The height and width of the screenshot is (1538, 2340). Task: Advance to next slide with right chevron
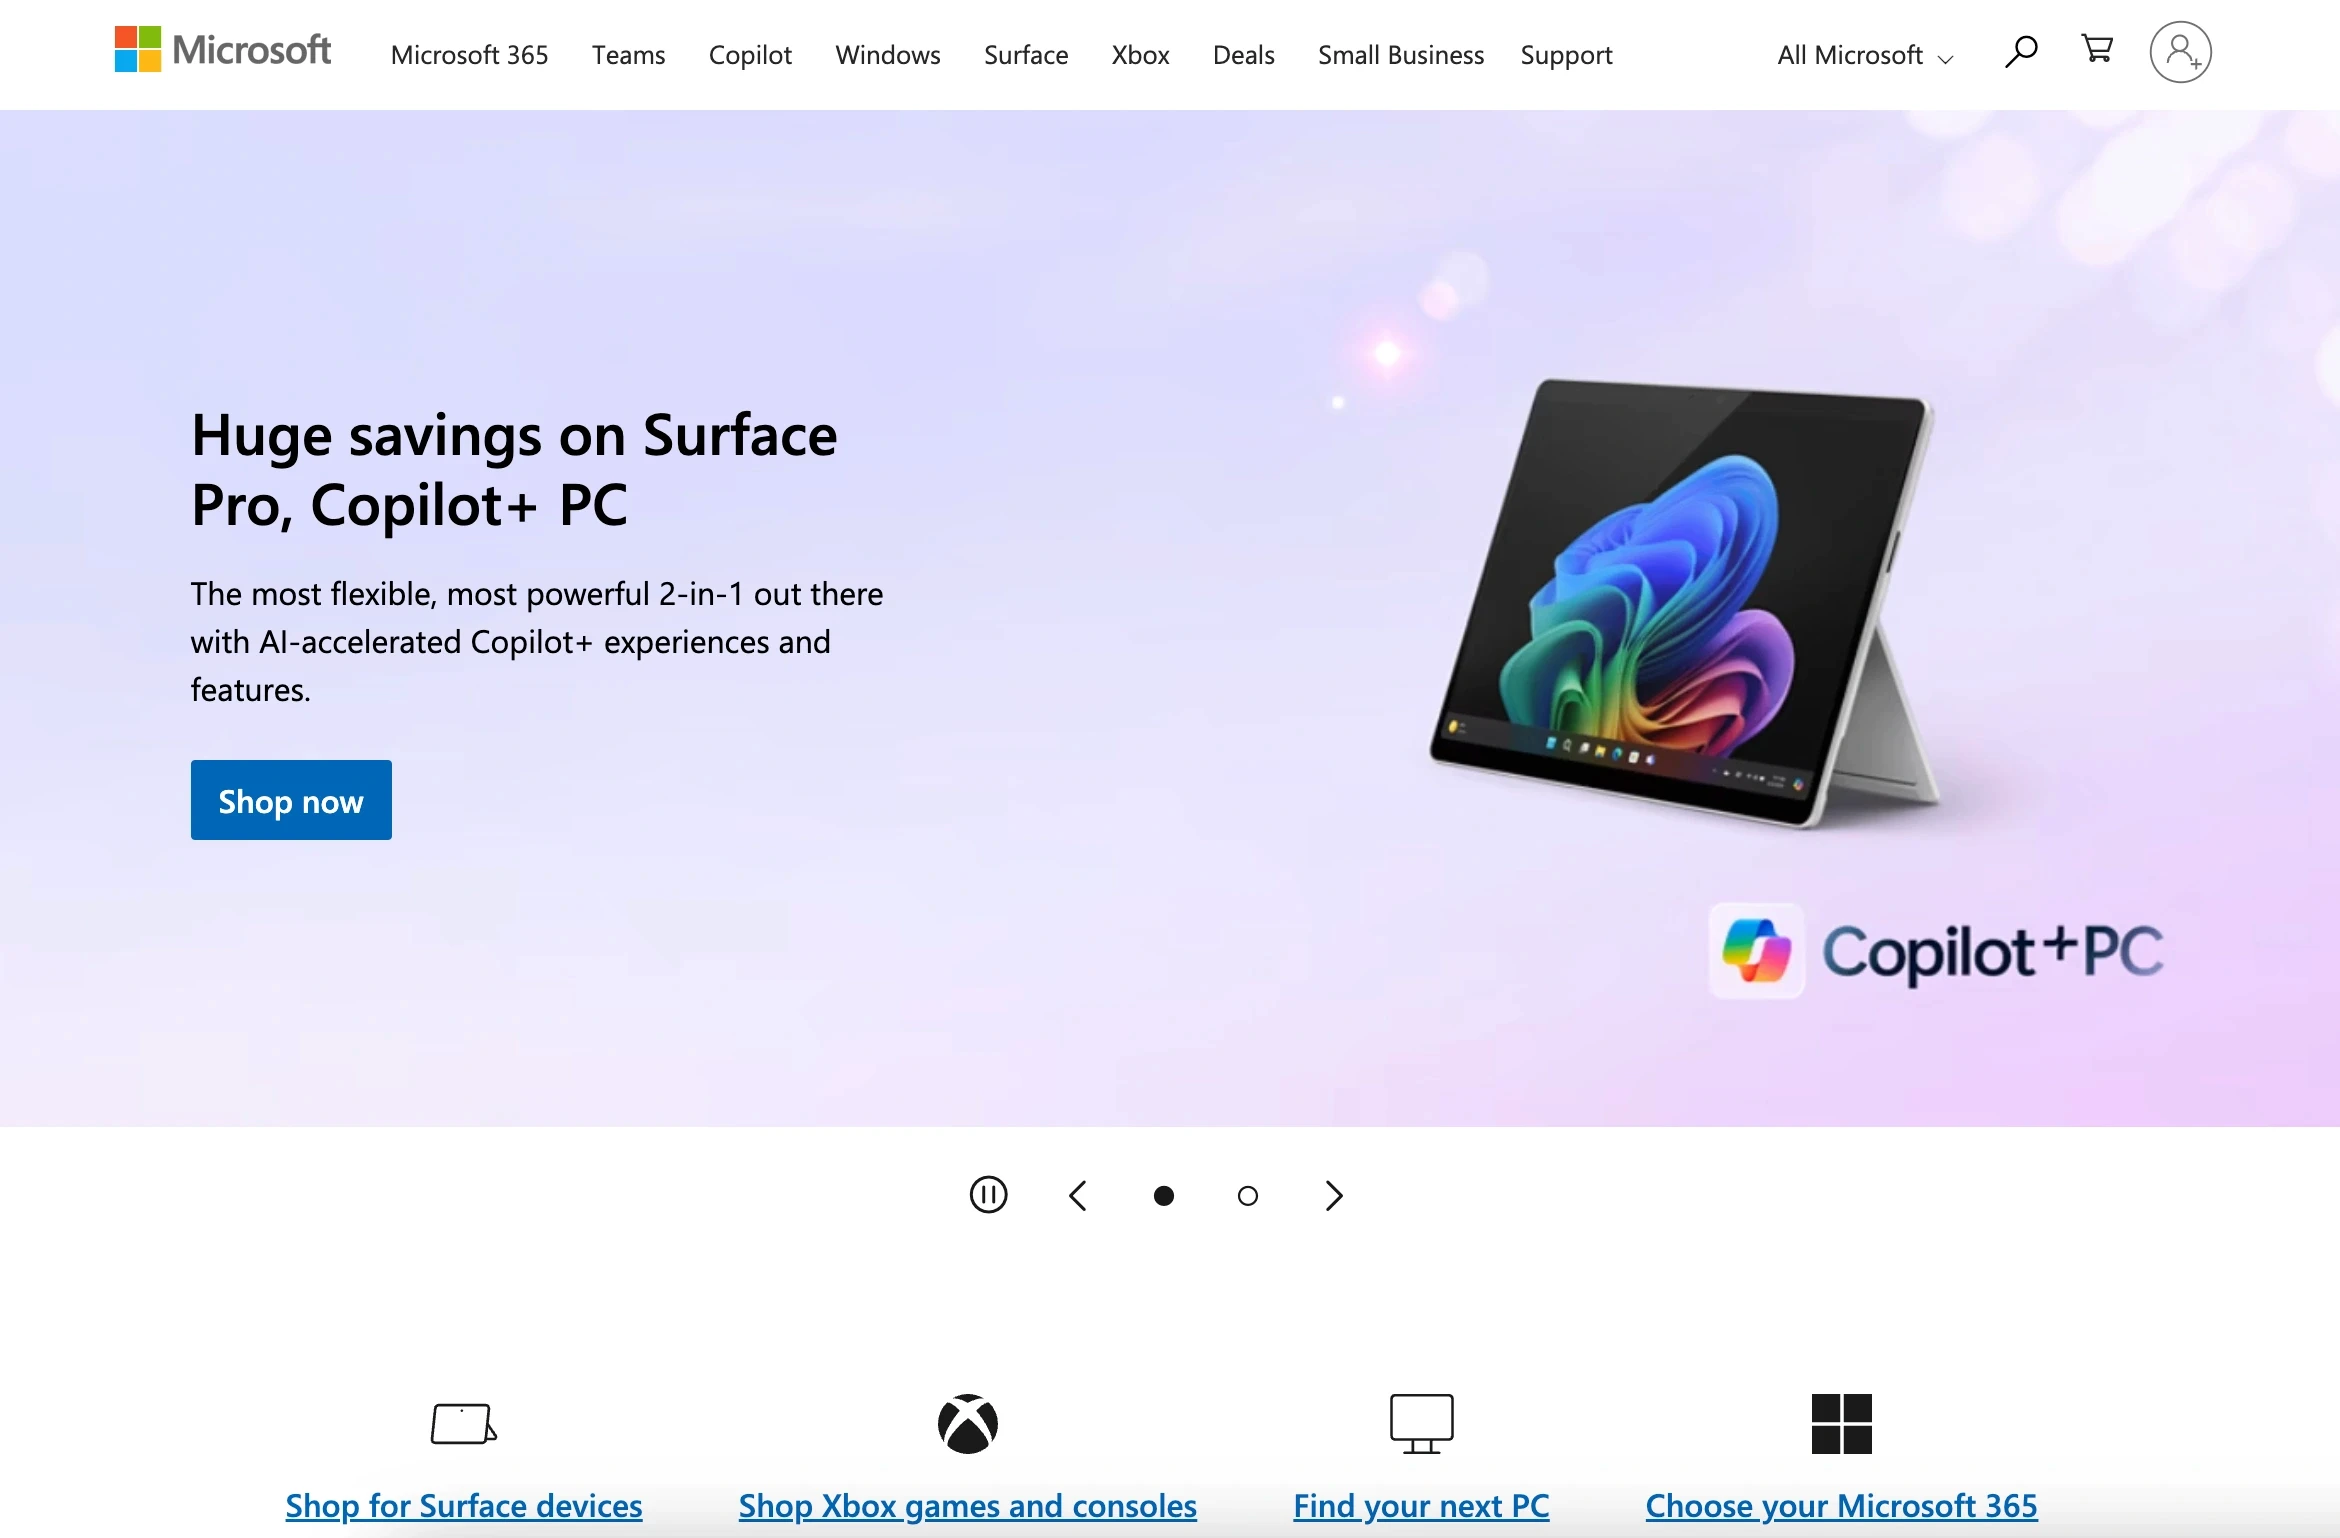[x=1334, y=1196]
